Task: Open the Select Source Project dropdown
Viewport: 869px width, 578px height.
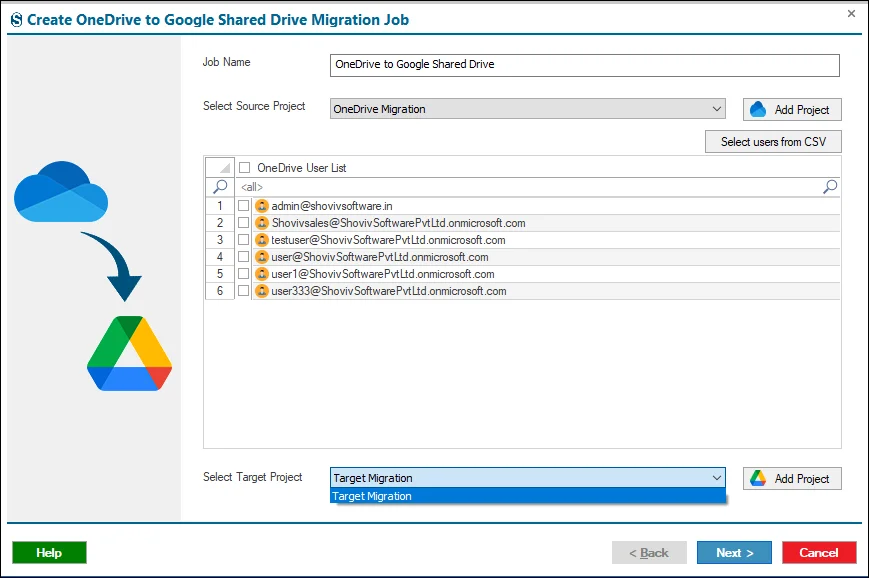Action: pos(528,109)
